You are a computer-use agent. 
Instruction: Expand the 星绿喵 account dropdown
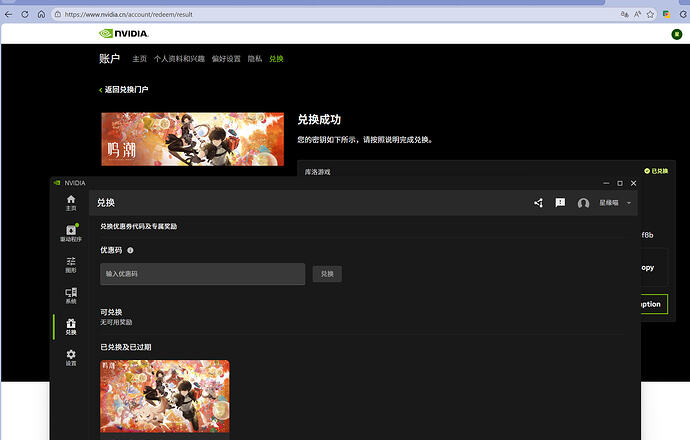click(x=629, y=203)
